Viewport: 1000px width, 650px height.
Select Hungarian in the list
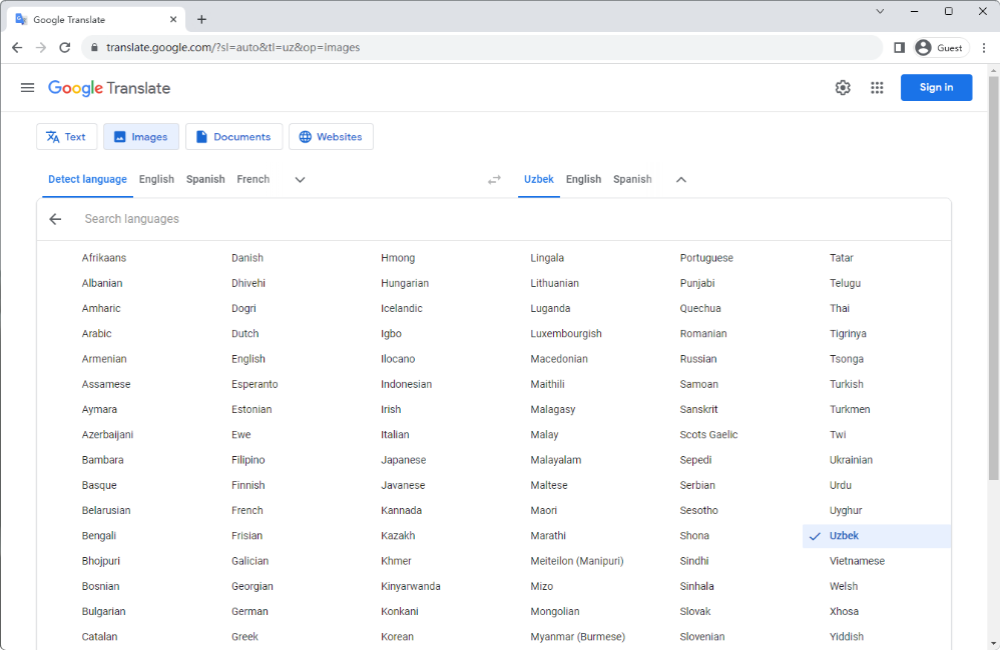[405, 283]
